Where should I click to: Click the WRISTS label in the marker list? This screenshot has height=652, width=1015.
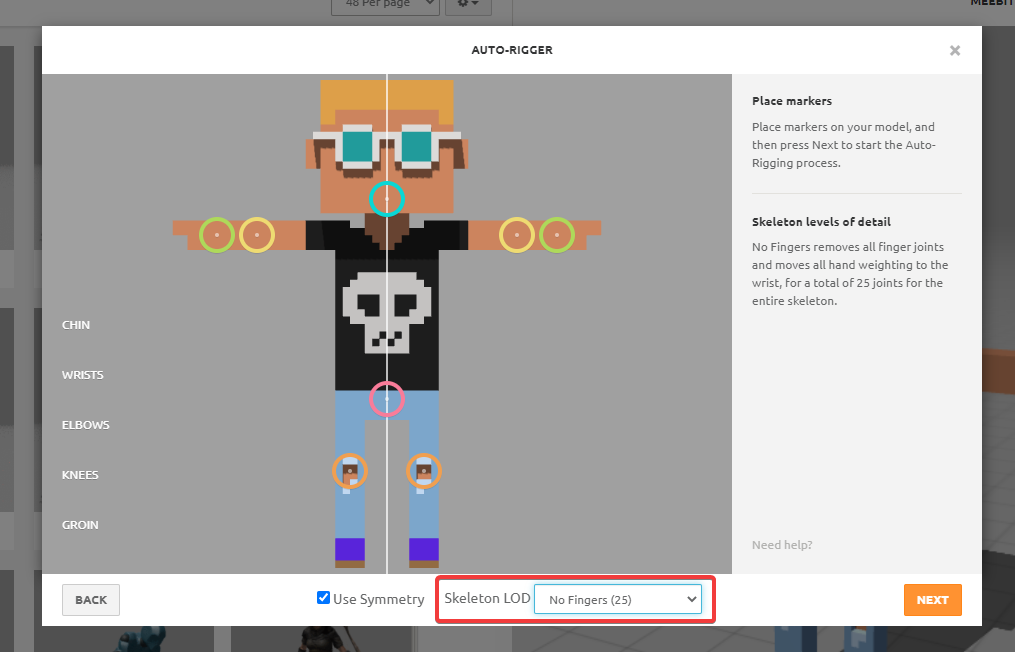pos(83,375)
